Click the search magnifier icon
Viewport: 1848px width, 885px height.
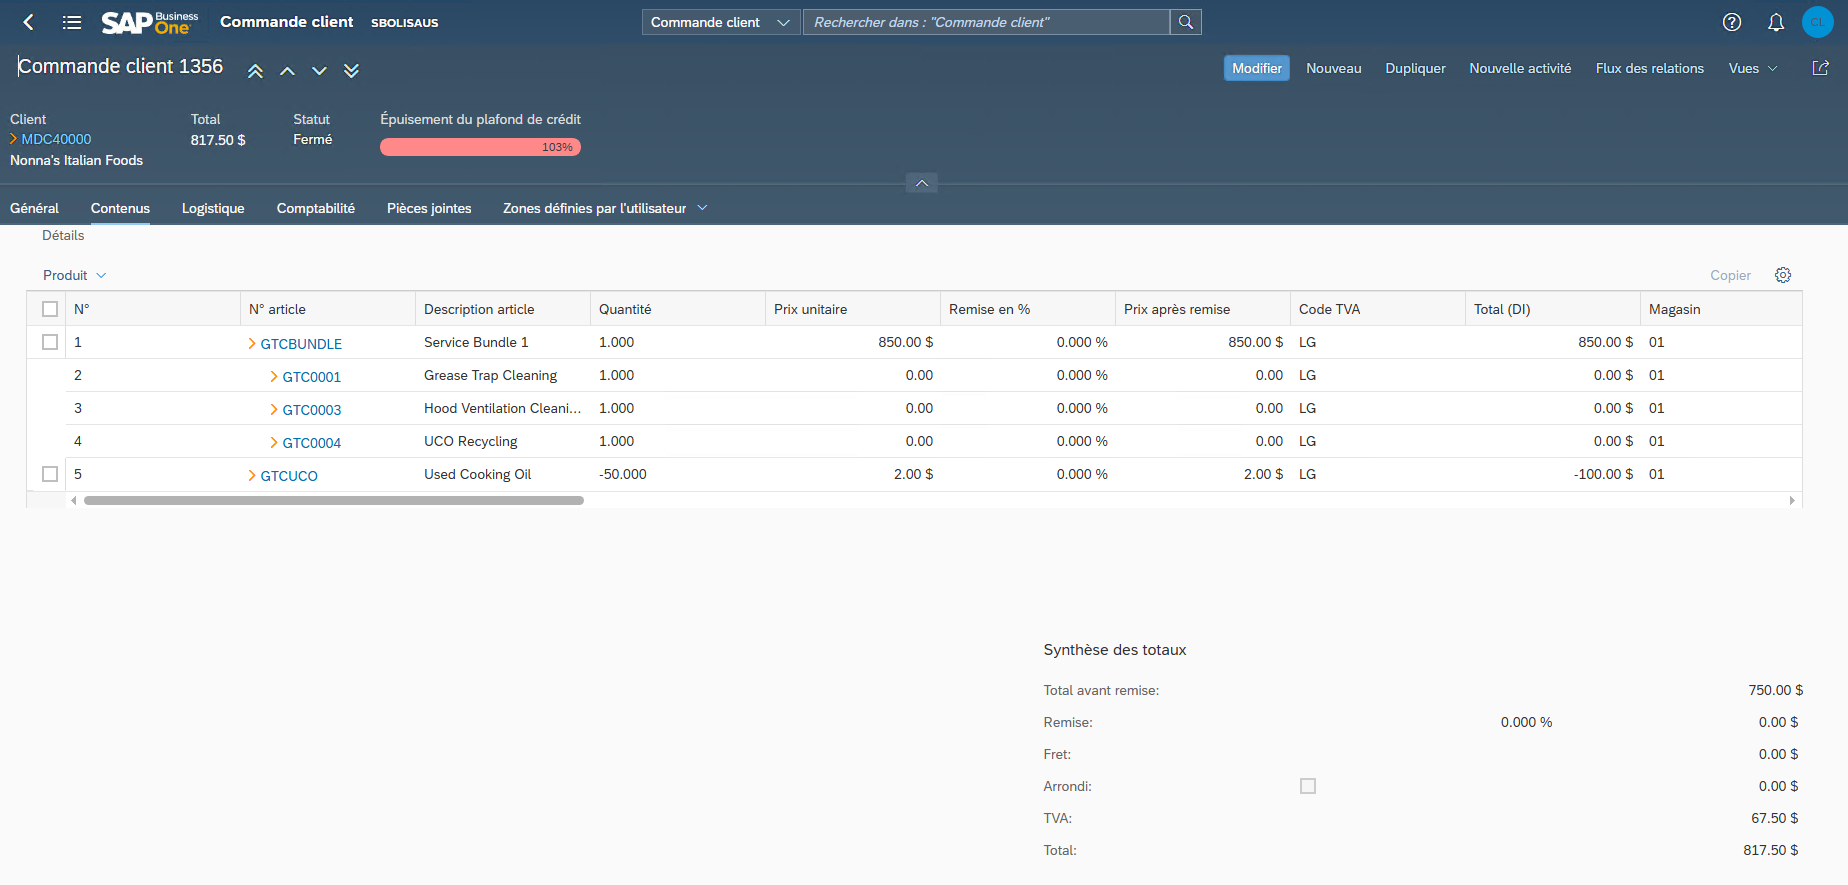[x=1185, y=22]
